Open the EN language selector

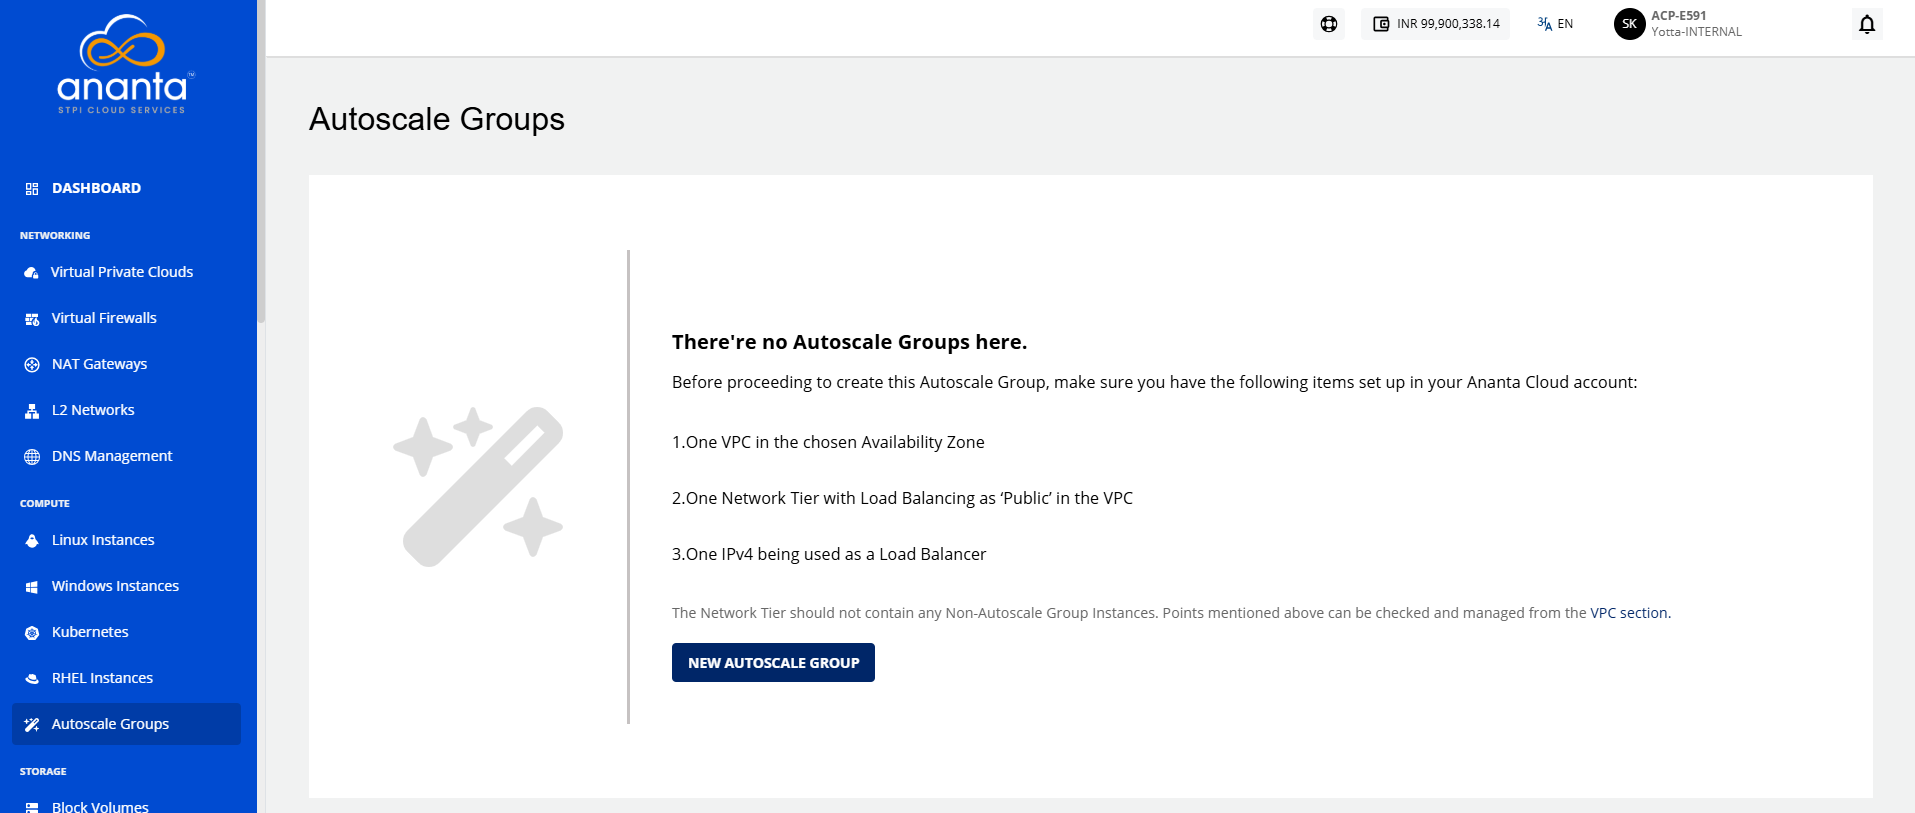[x=1555, y=24]
